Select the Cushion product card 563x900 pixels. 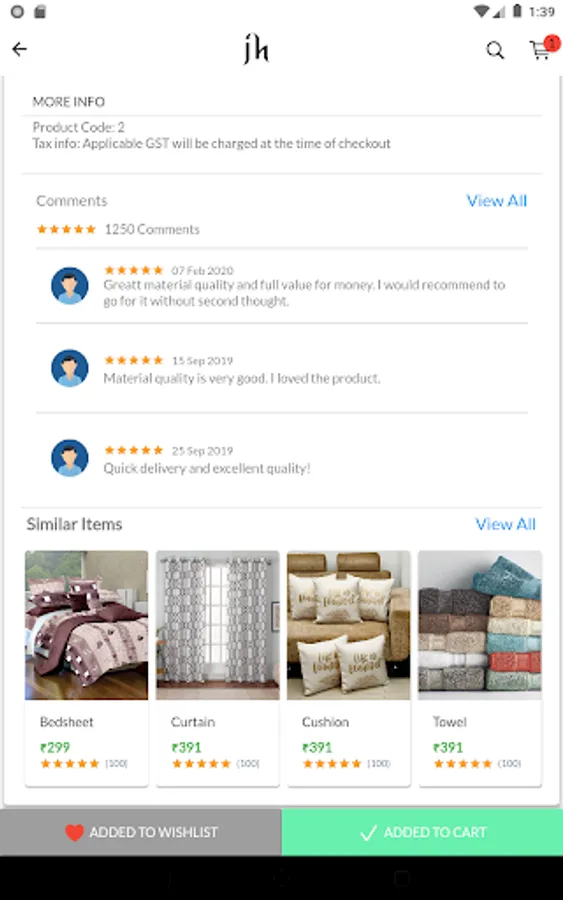(348, 668)
